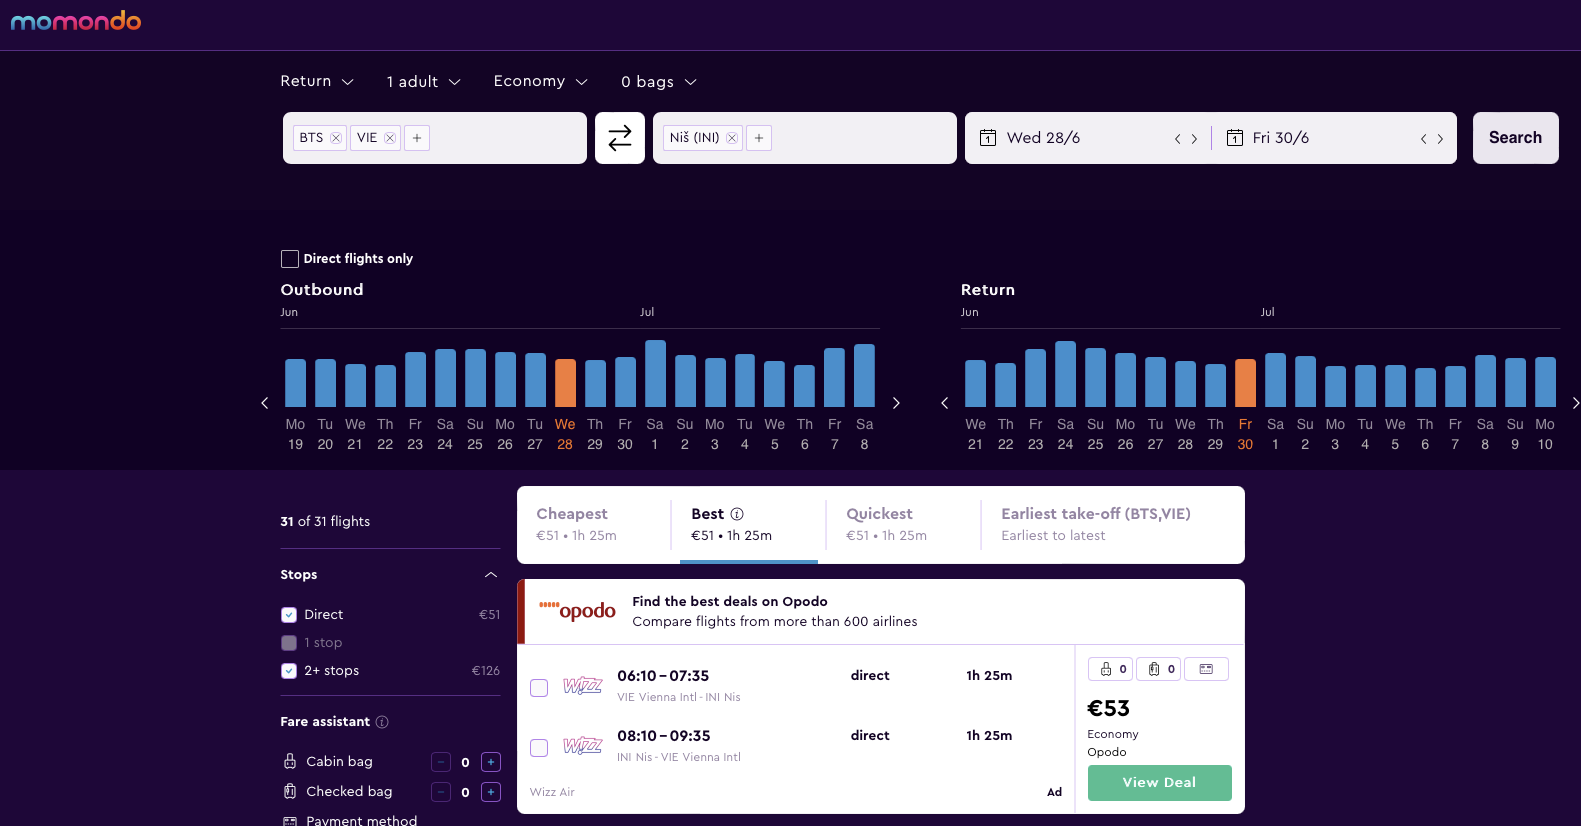
Task: Uncheck the Direct stops filter
Action: click(x=289, y=615)
